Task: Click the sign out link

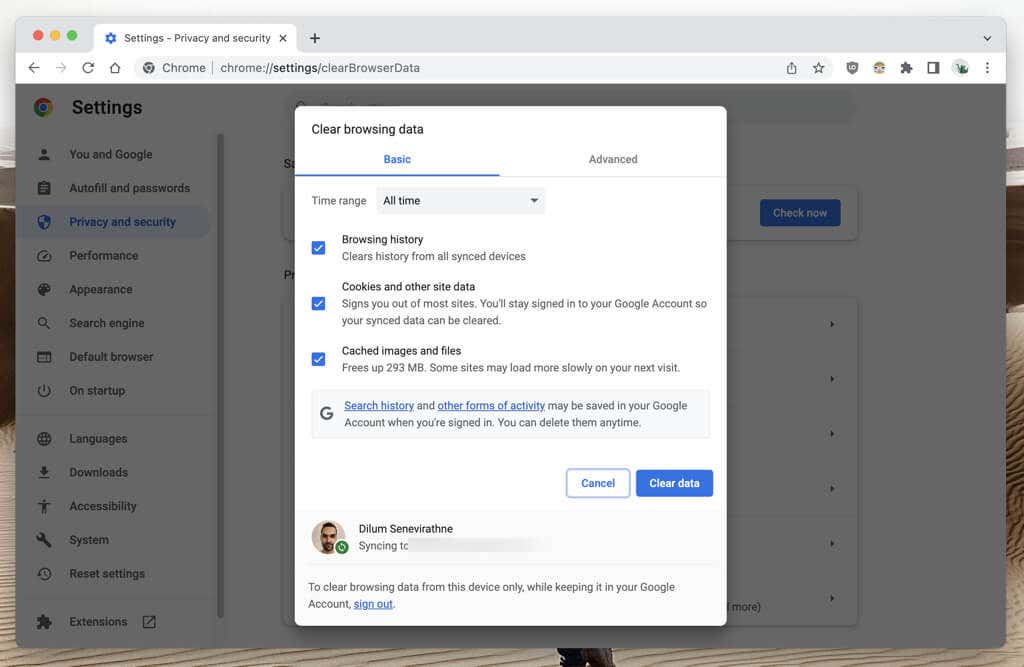Action: pyautogui.click(x=373, y=604)
